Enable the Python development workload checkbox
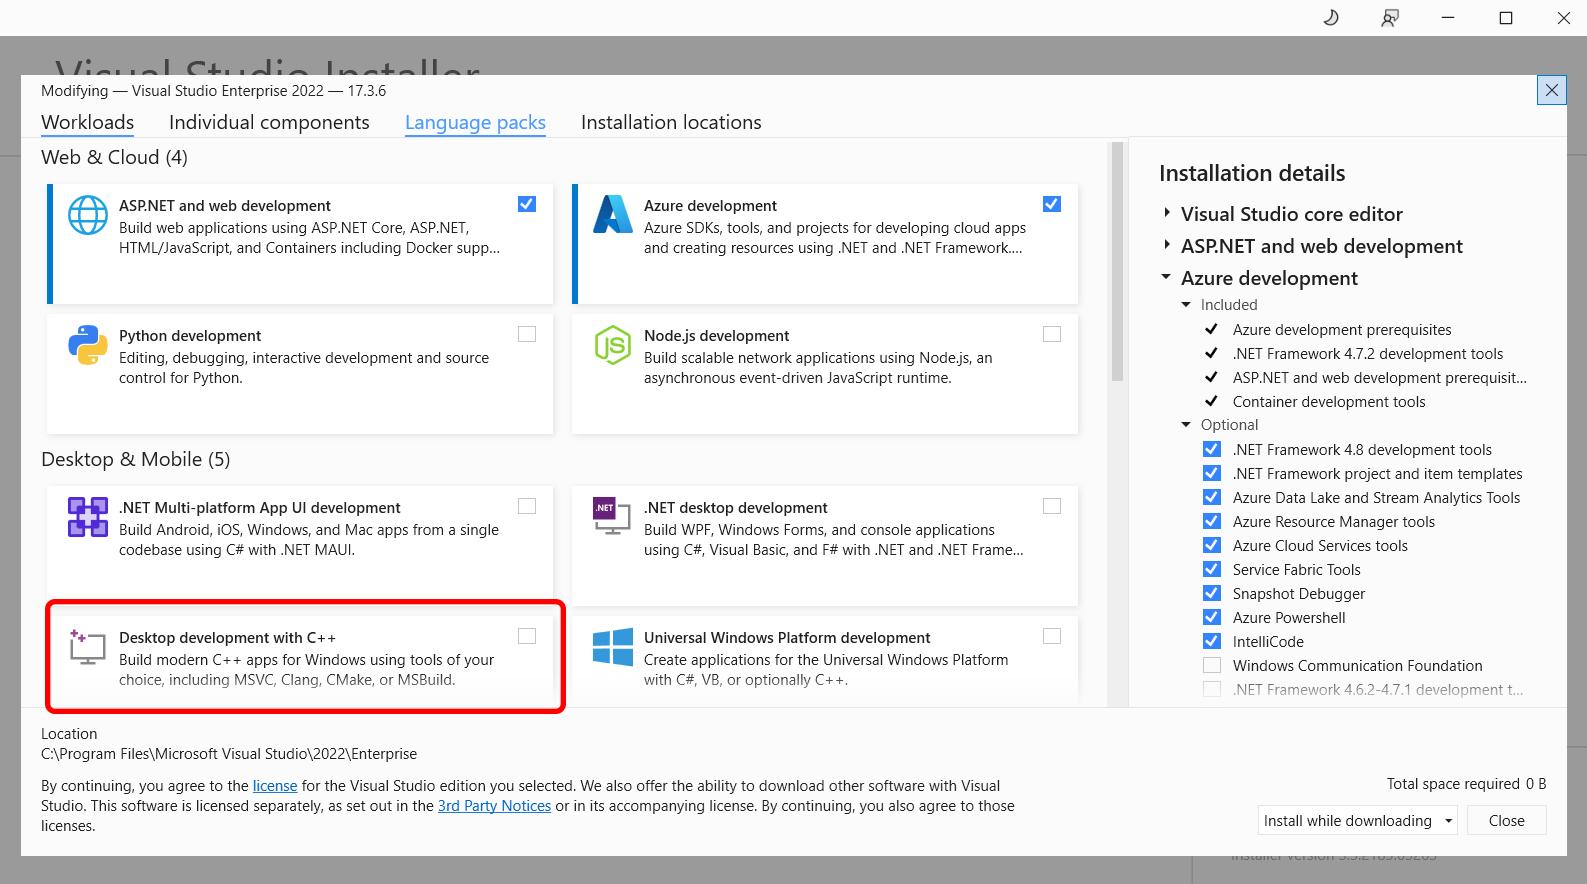 pos(527,334)
